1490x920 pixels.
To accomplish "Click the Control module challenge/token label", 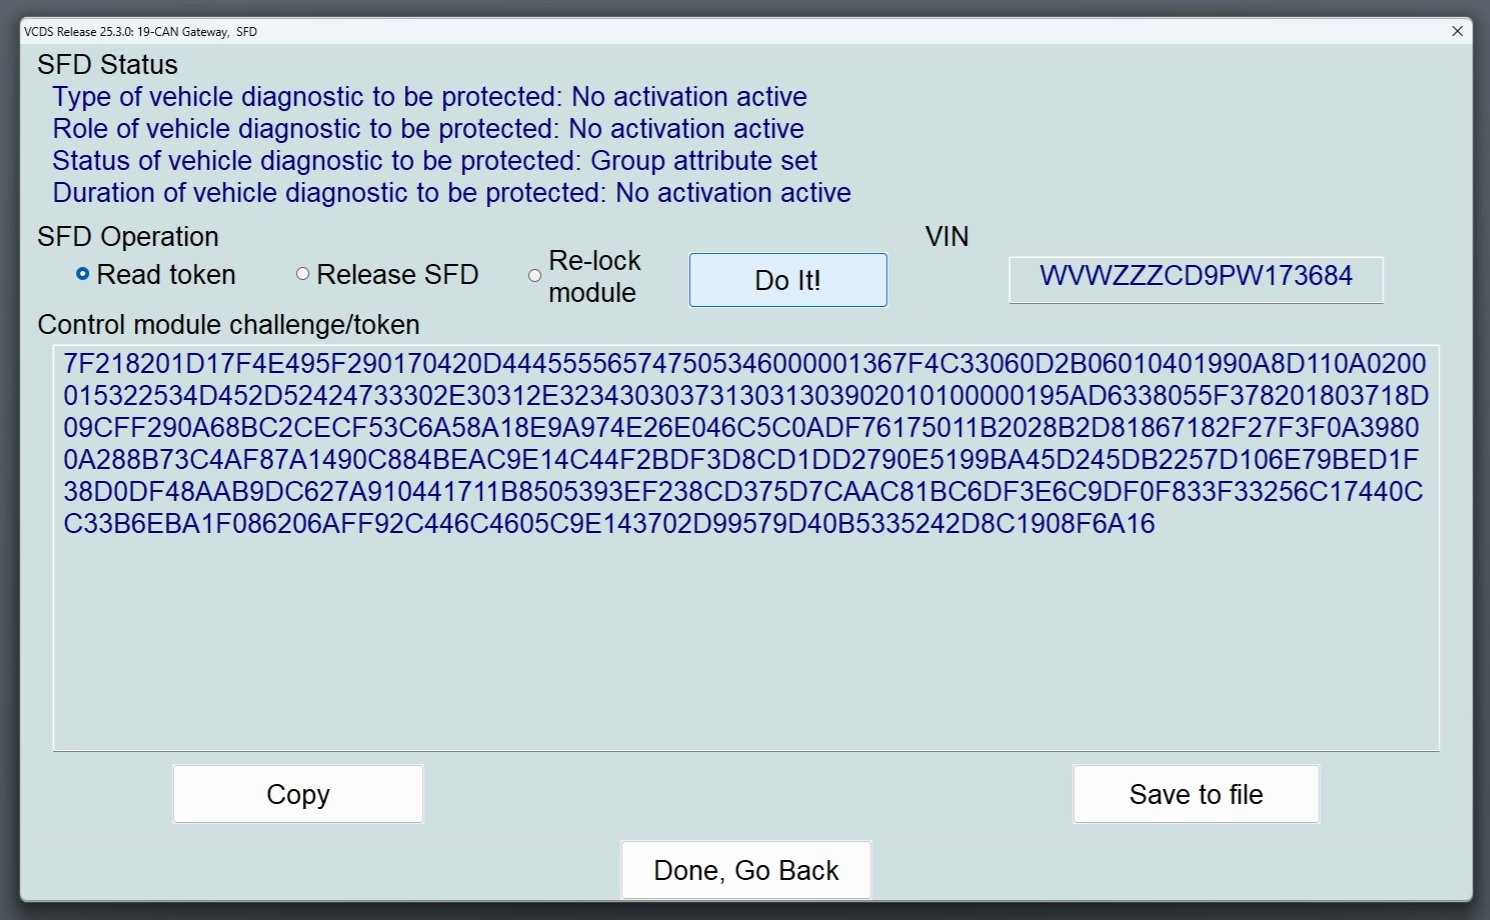I will coord(228,325).
